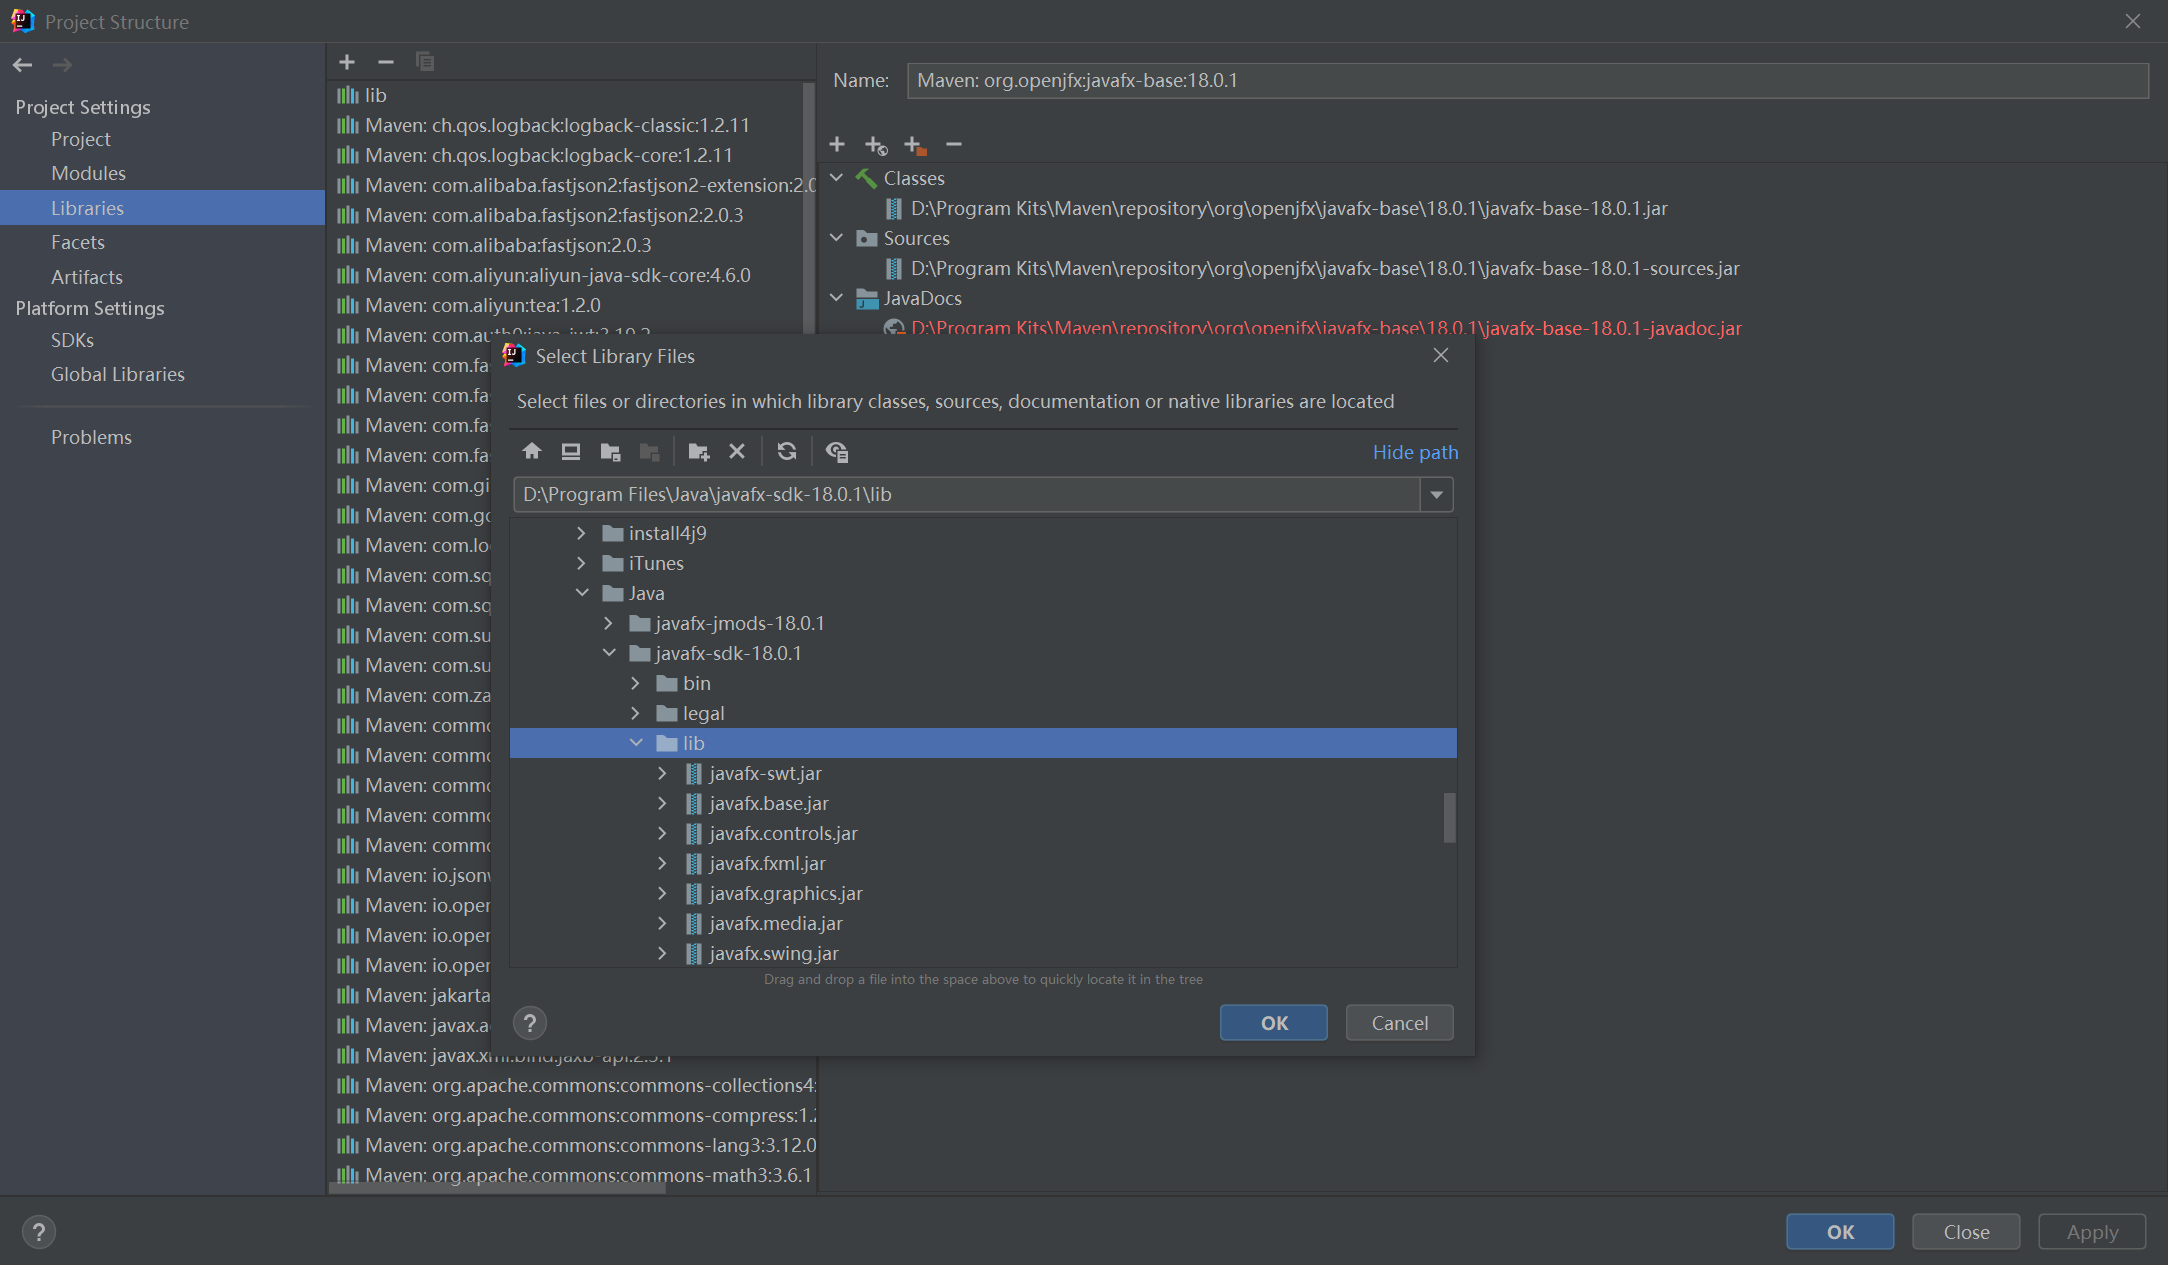
Task: Collapse the selected lib folder
Action: click(x=636, y=743)
